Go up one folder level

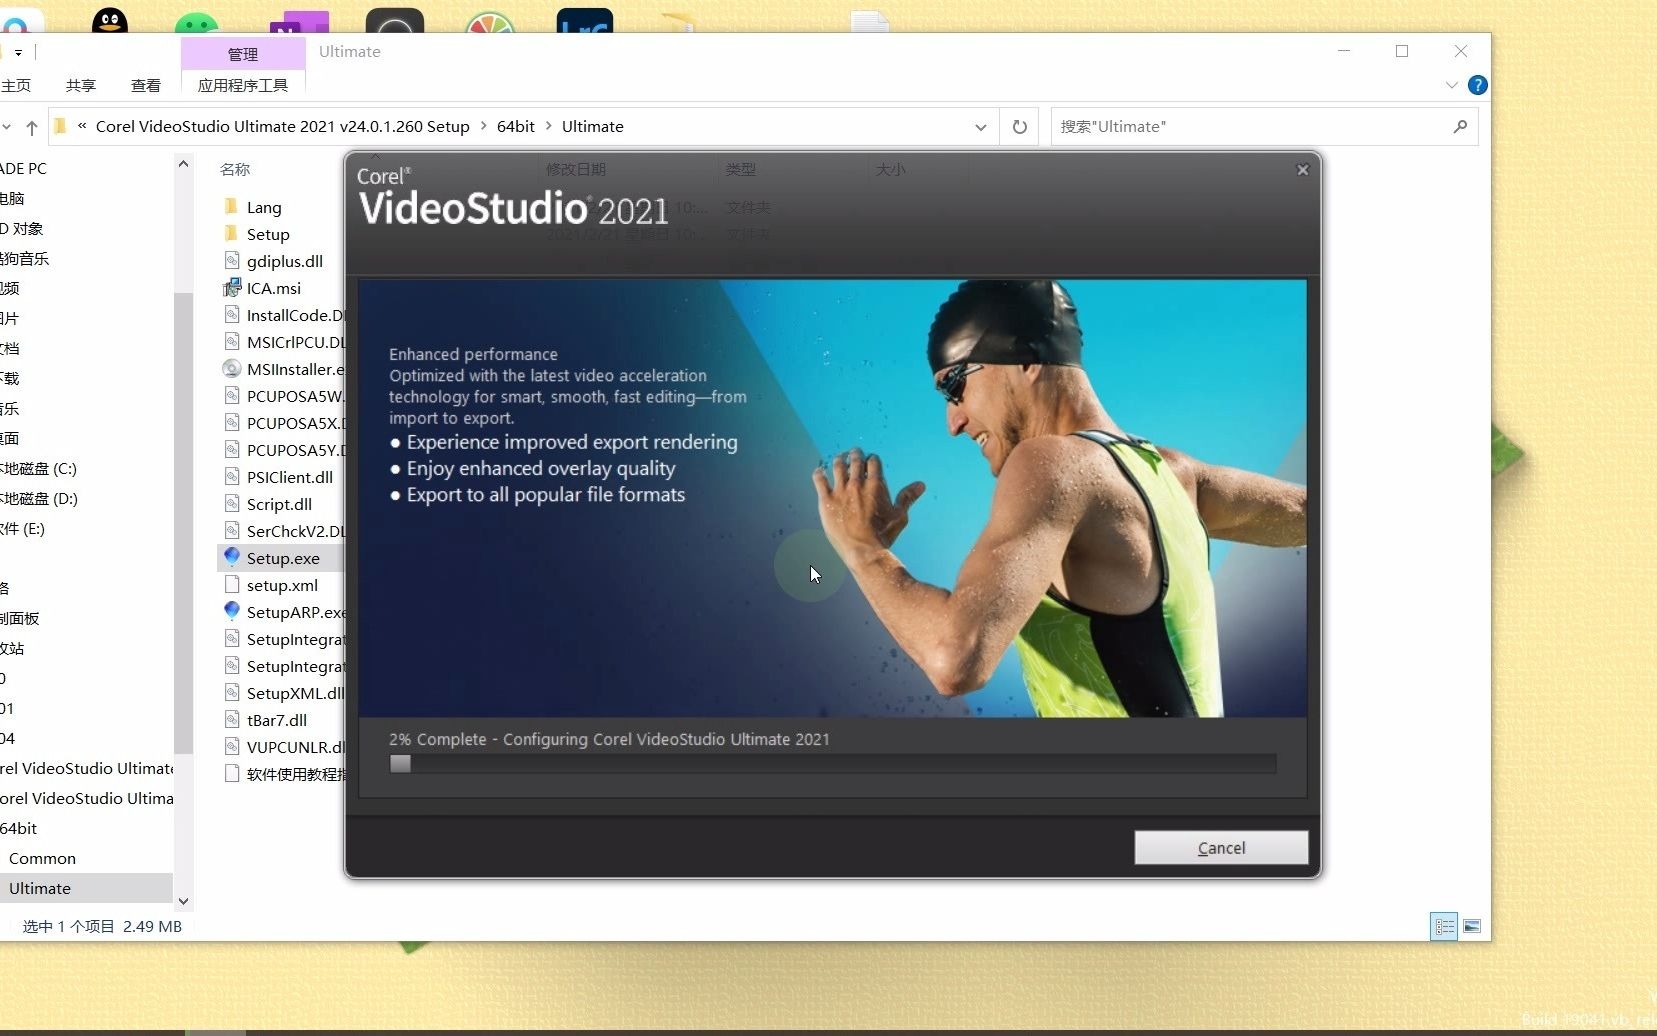pos(32,127)
